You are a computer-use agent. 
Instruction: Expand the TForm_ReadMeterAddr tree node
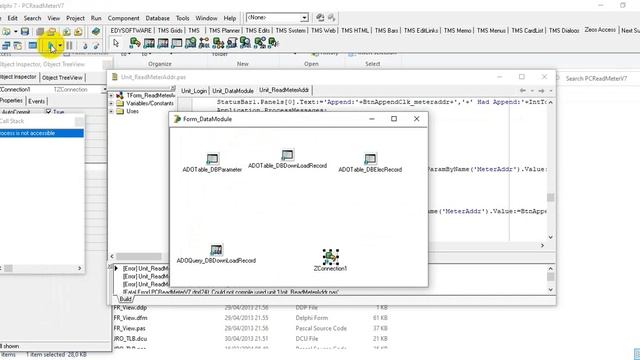pyautogui.click(x=111, y=96)
